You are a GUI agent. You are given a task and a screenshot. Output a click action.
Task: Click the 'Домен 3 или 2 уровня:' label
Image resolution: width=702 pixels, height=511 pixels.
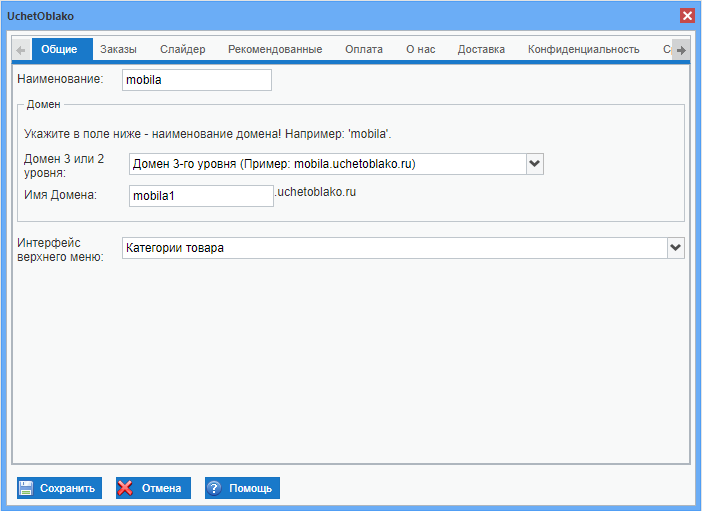click(64, 166)
